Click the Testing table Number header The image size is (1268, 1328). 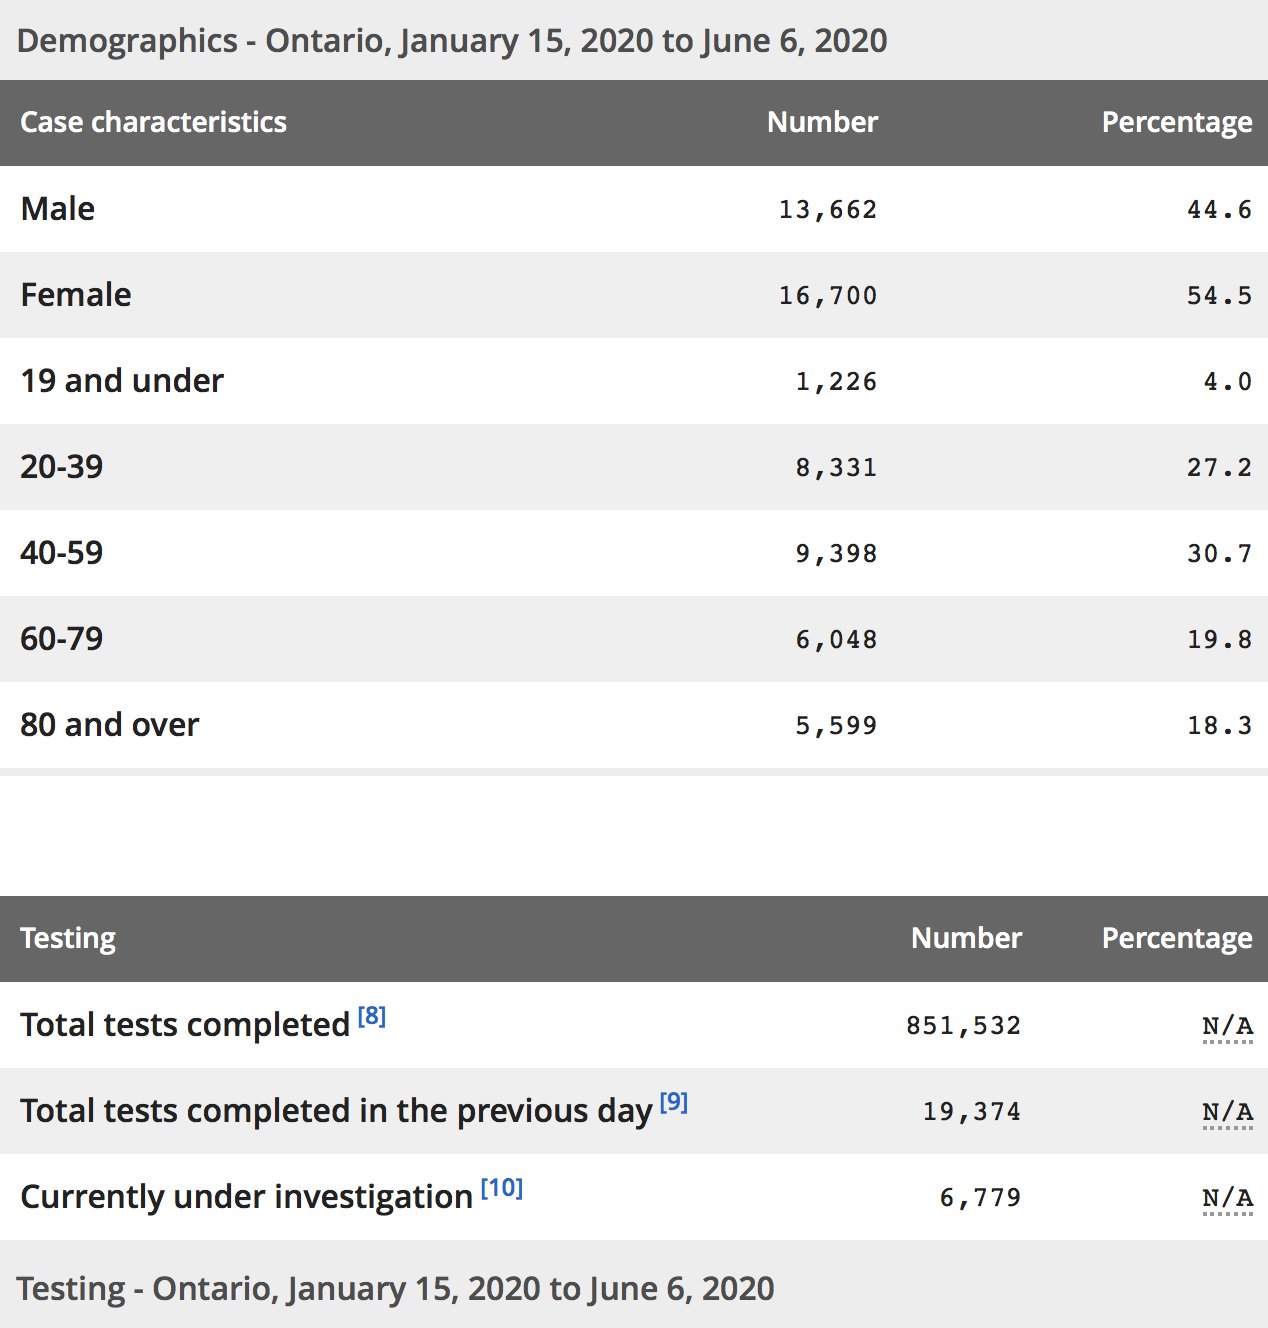point(966,938)
